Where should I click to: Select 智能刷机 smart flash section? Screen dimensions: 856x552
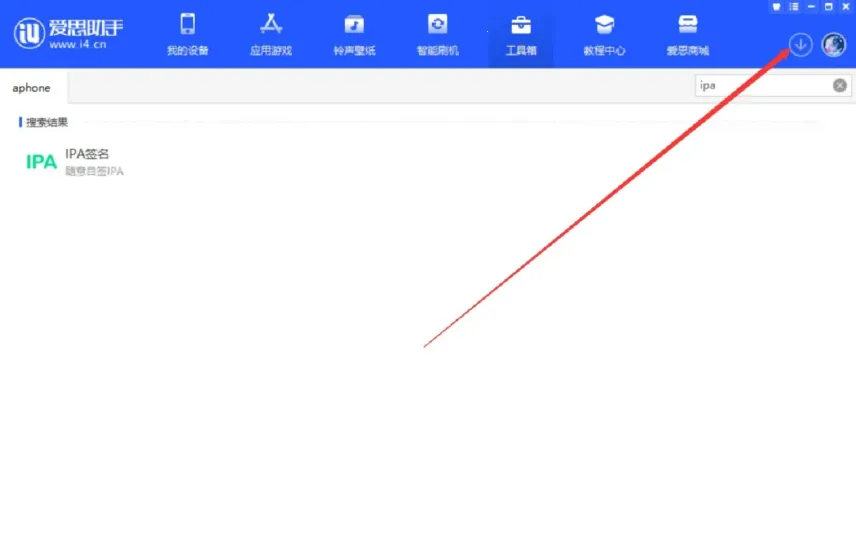tap(437, 35)
